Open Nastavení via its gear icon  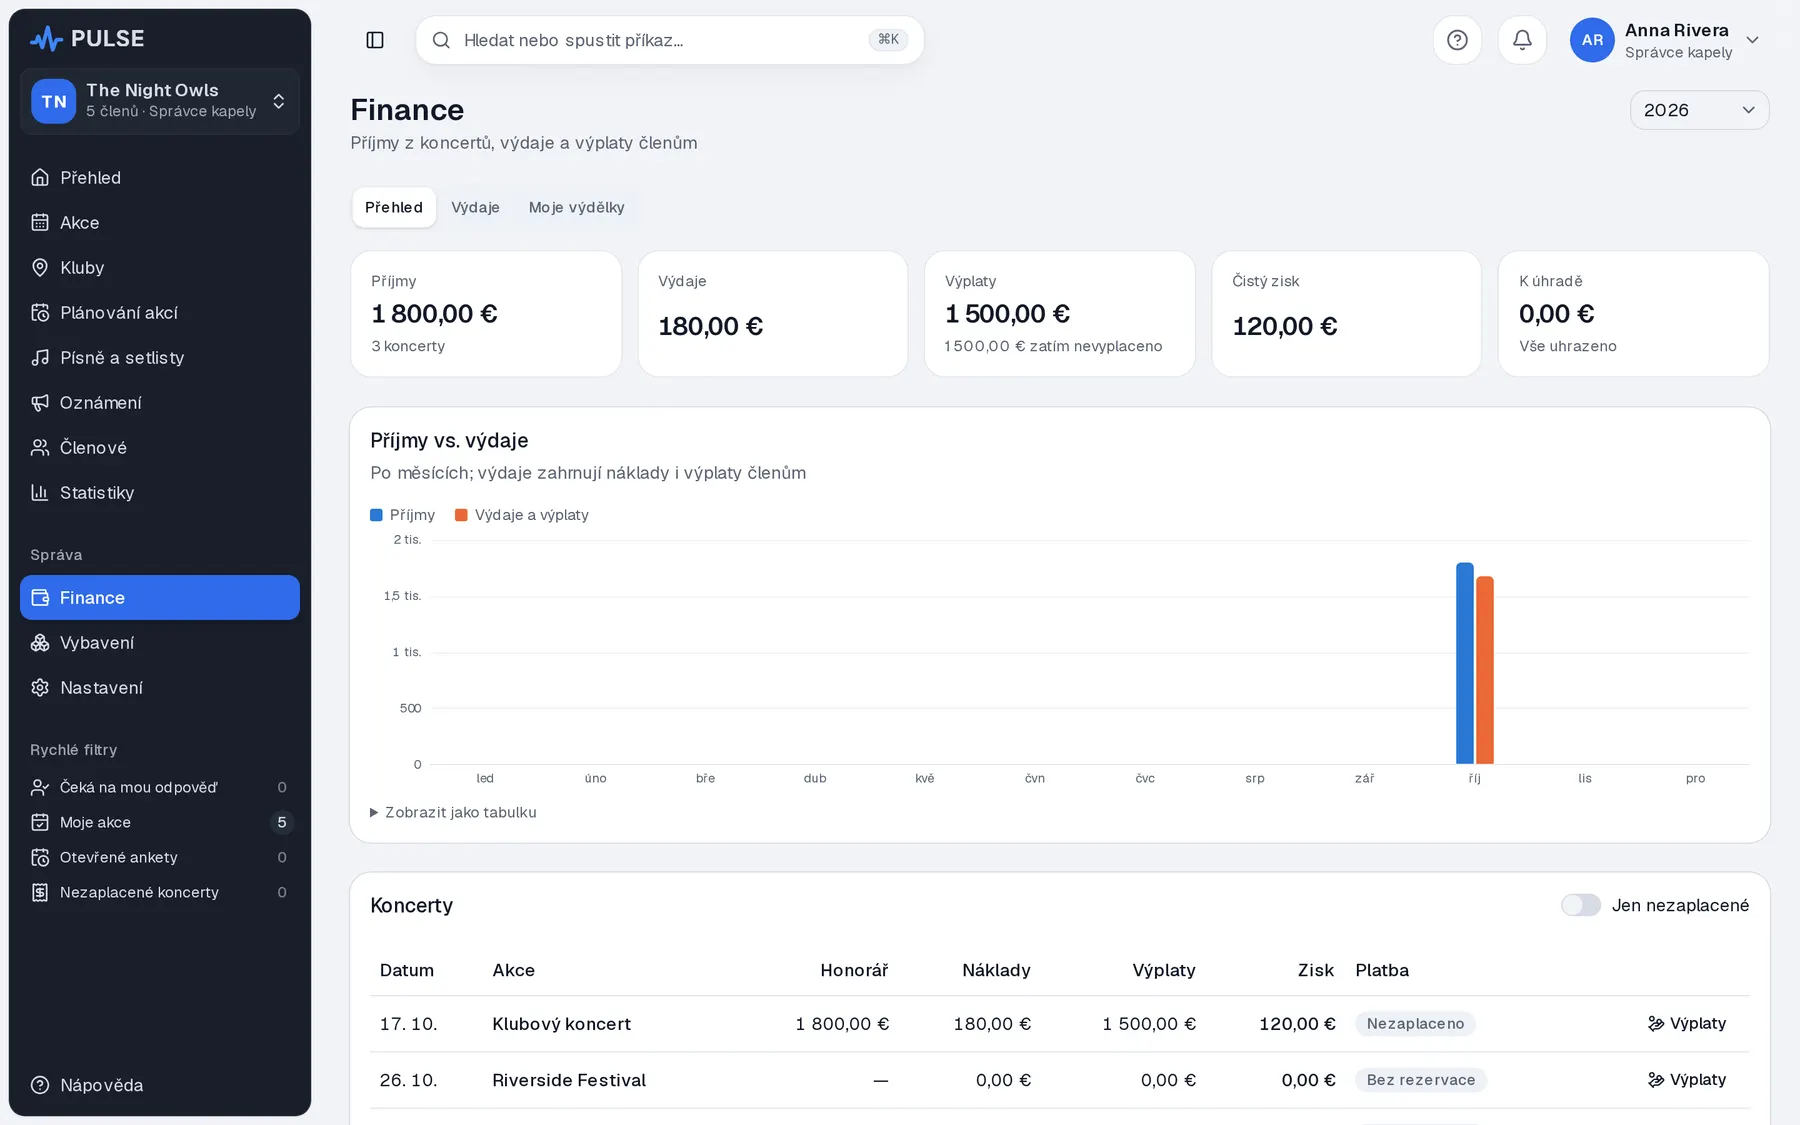(40, 687)
